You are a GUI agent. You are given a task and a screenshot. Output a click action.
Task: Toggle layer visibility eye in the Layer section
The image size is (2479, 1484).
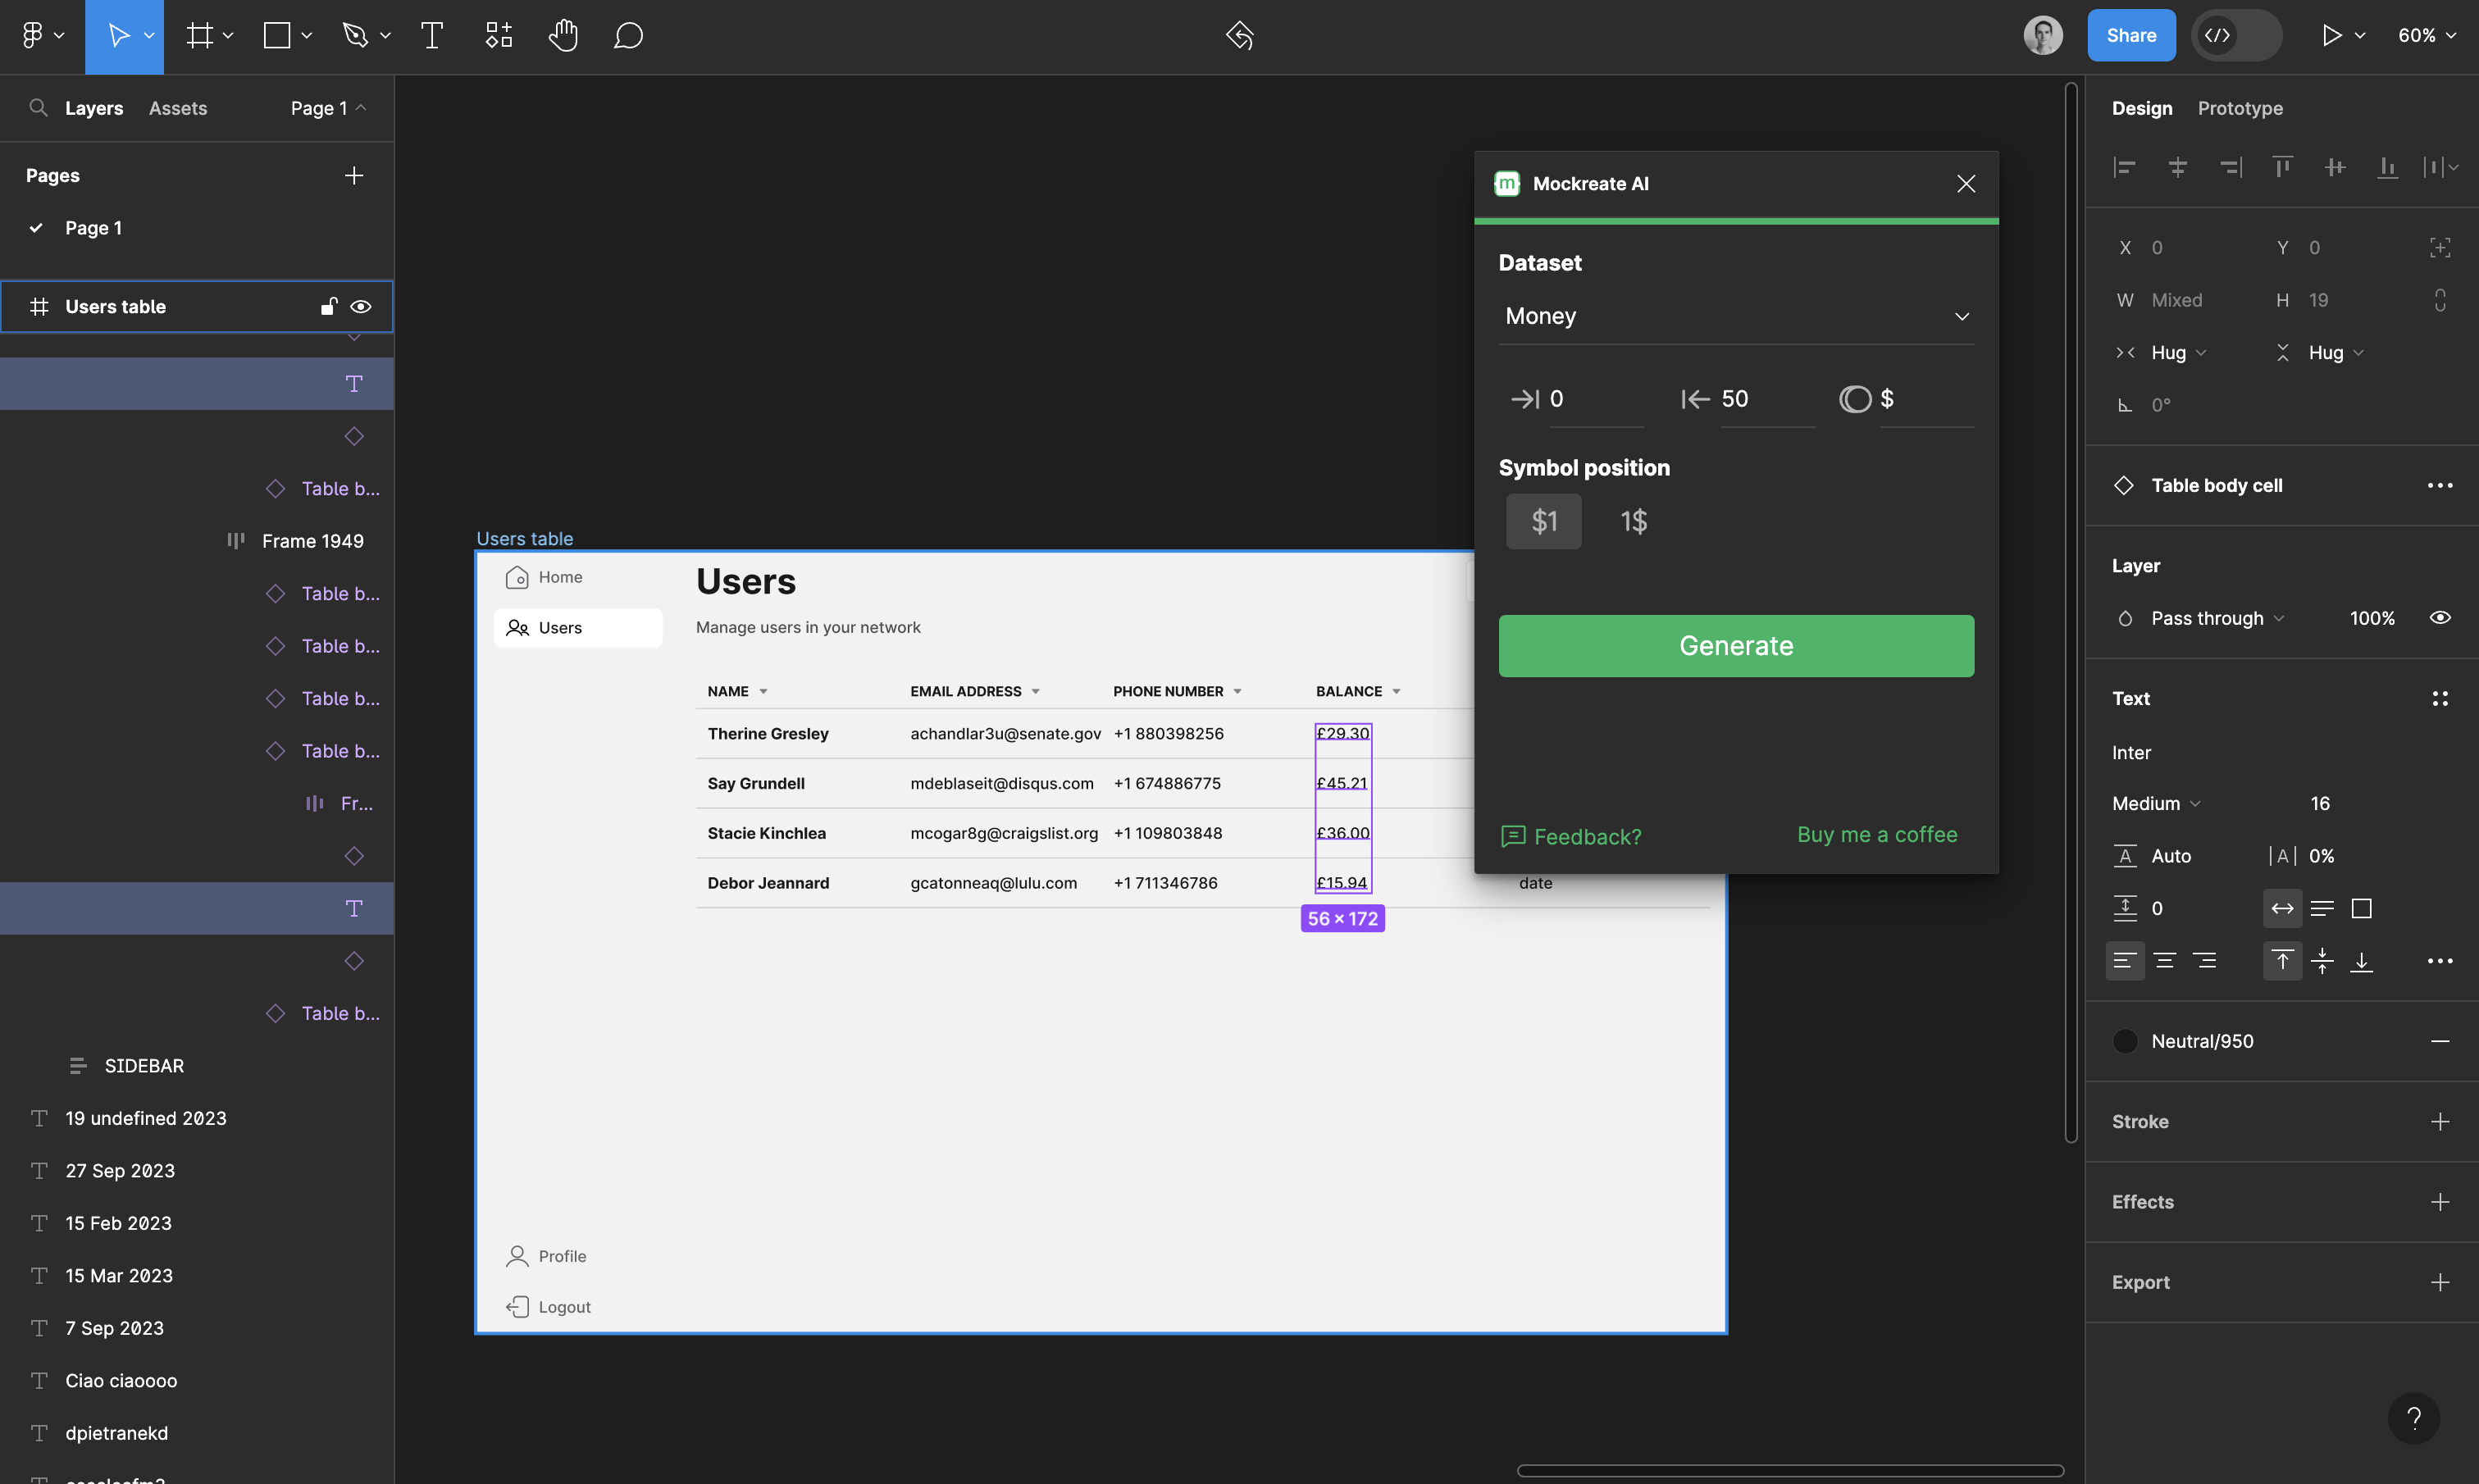coord(2439,618)
